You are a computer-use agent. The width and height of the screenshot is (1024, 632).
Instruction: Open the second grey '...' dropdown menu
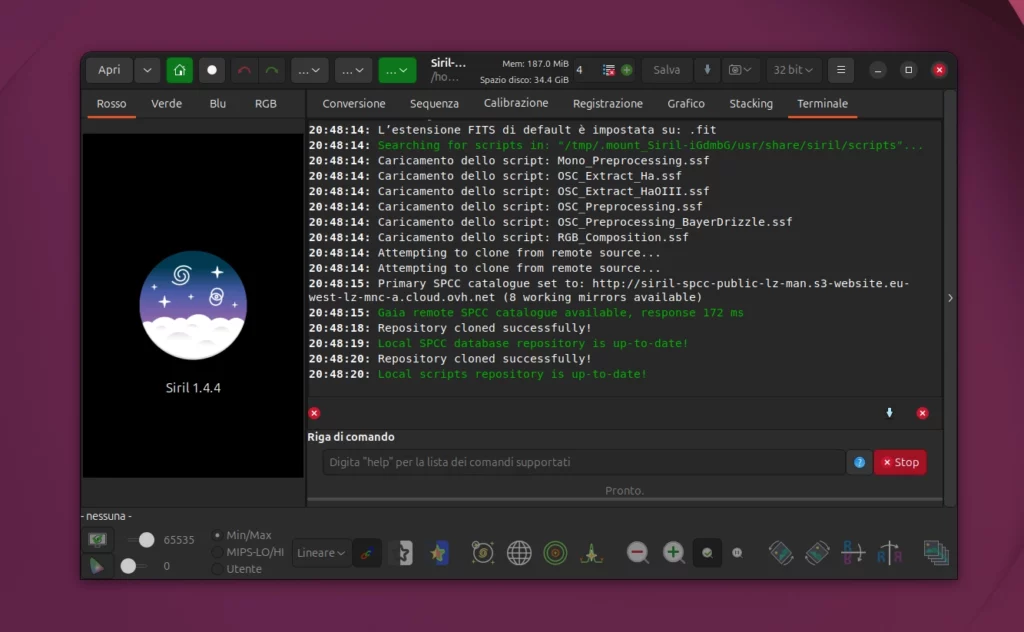(353, 70)
